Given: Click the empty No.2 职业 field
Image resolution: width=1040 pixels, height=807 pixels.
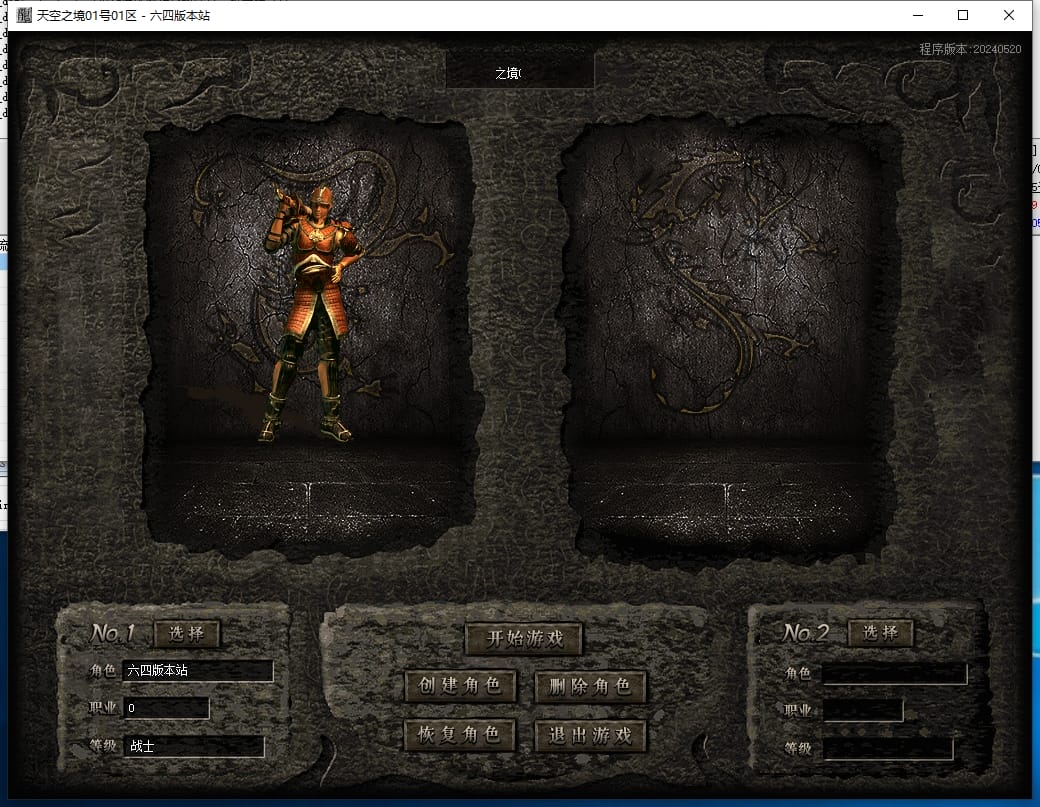Looking at the screenshot, I should click(862, 711).
